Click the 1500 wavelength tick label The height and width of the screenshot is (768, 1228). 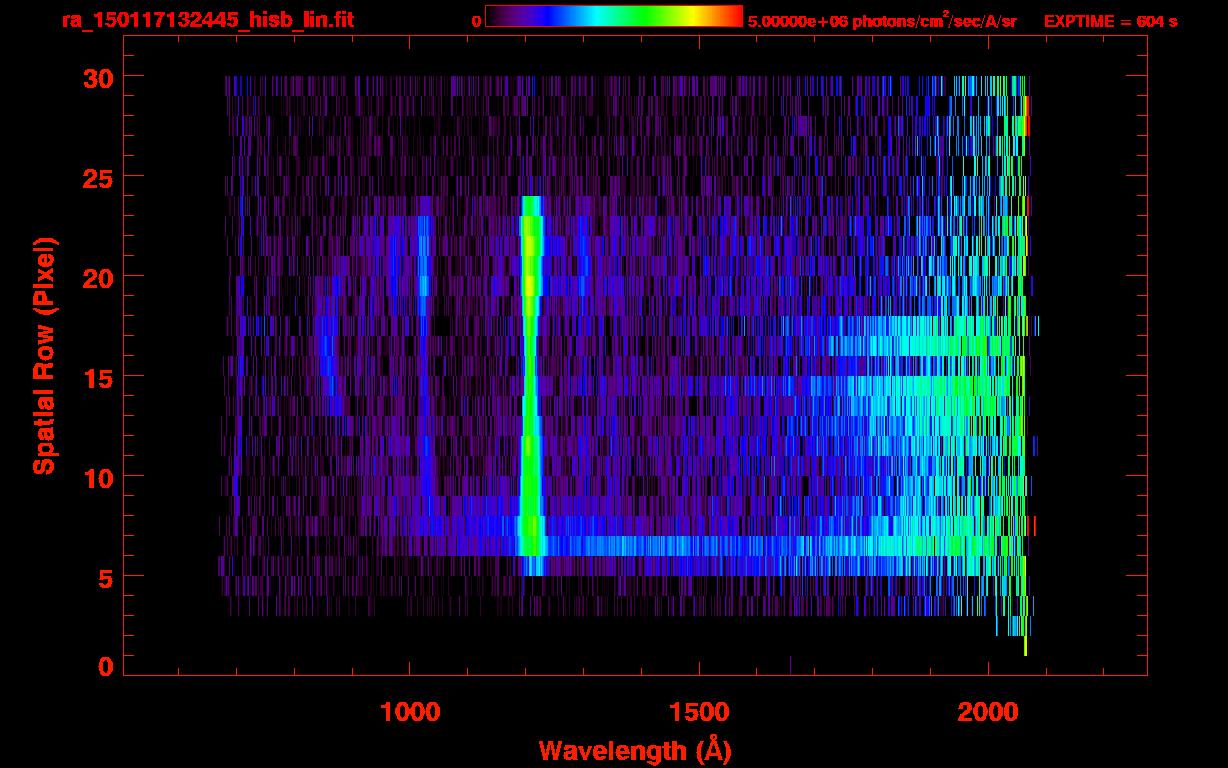coord(698,712)
